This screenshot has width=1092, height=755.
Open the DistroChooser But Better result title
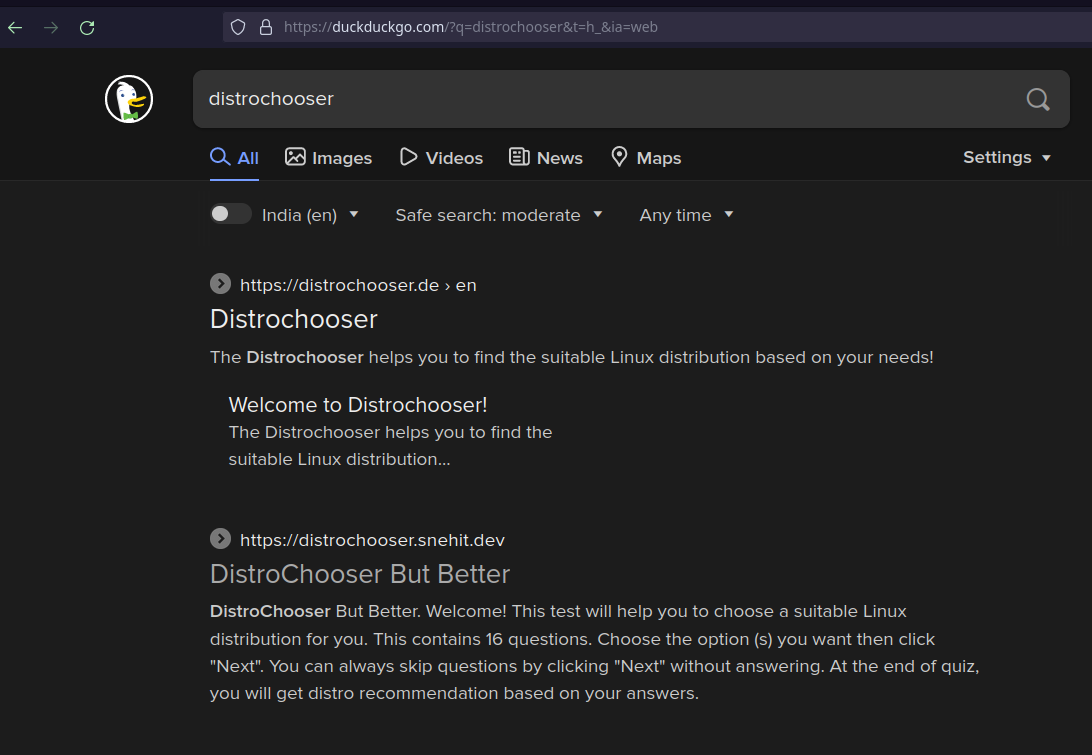(x=360, y=575)
